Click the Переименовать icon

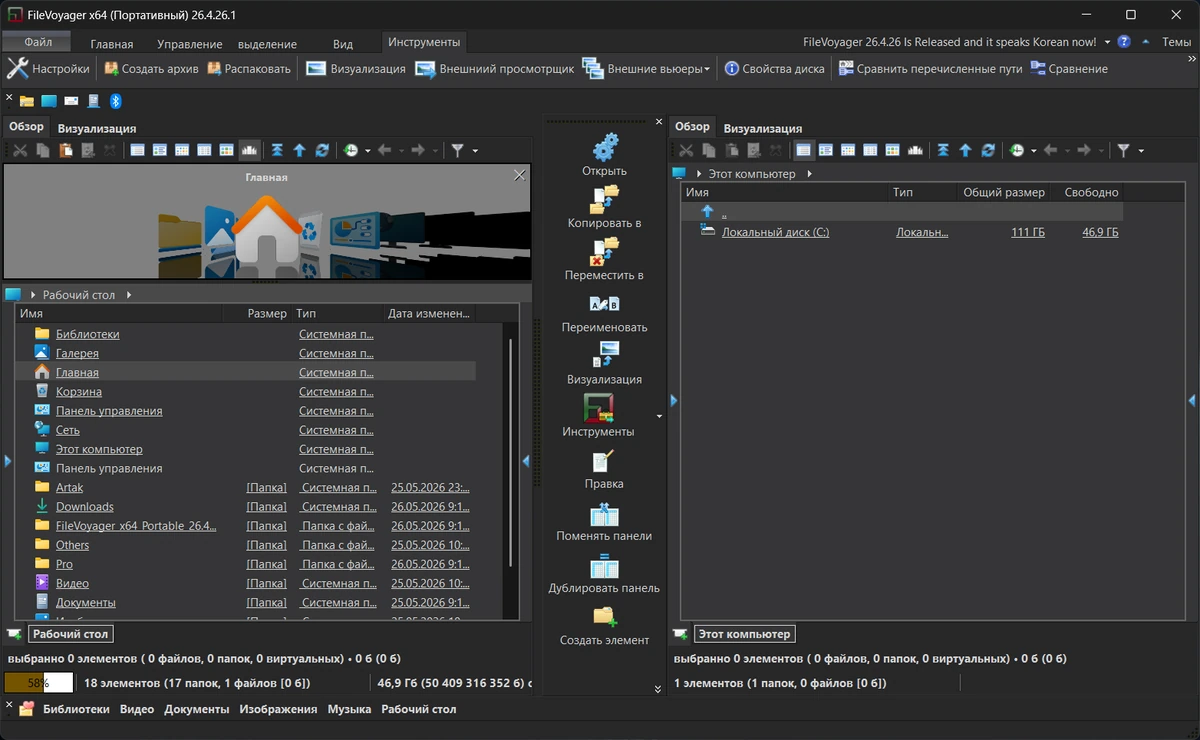pyautogui.click(x=604, y=304)
